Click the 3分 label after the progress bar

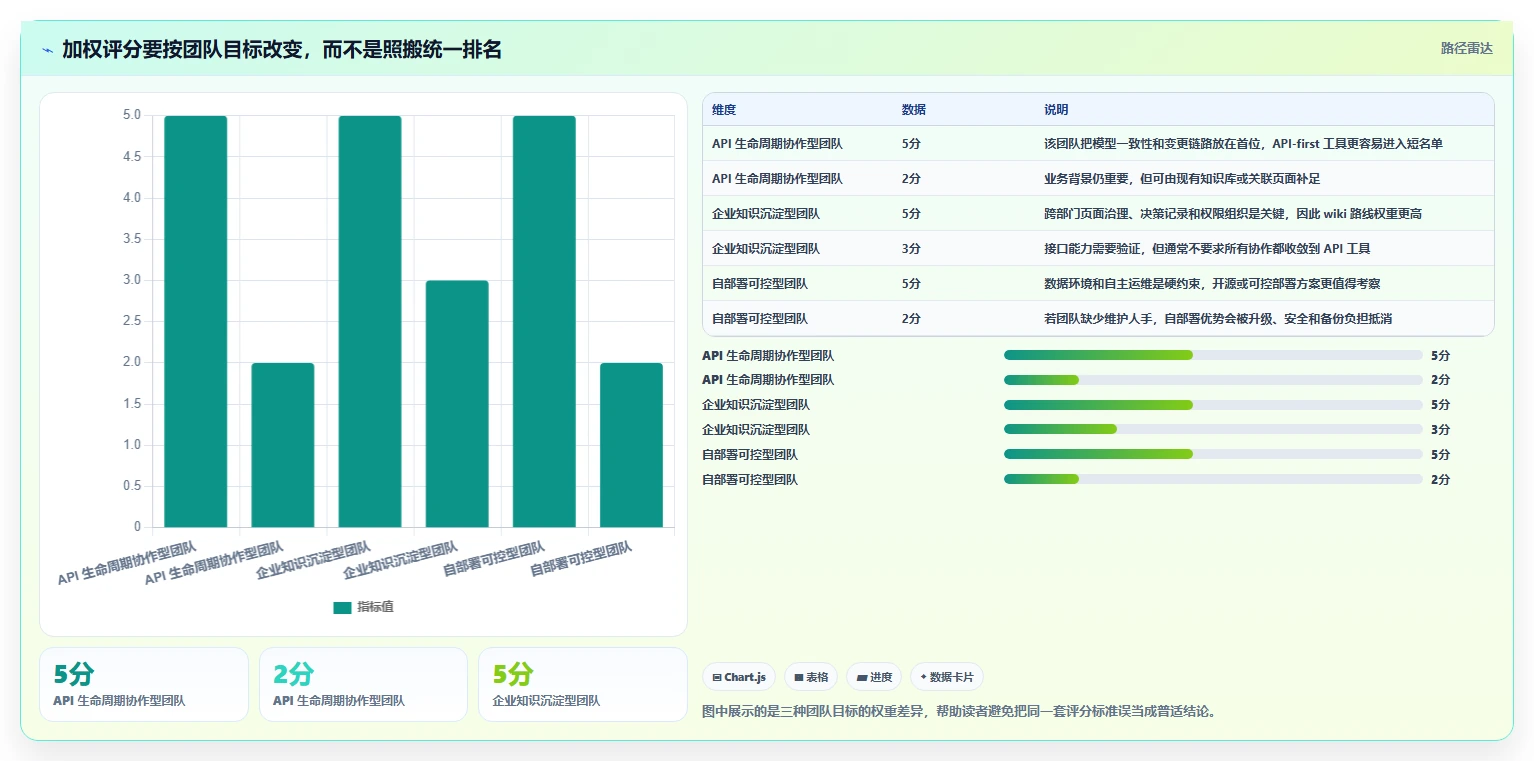1440,430
